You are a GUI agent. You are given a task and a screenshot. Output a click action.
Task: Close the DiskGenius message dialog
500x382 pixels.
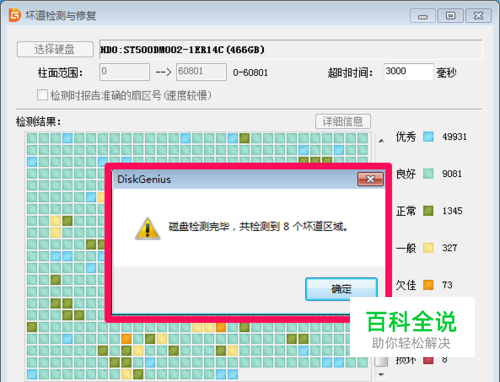370,179
